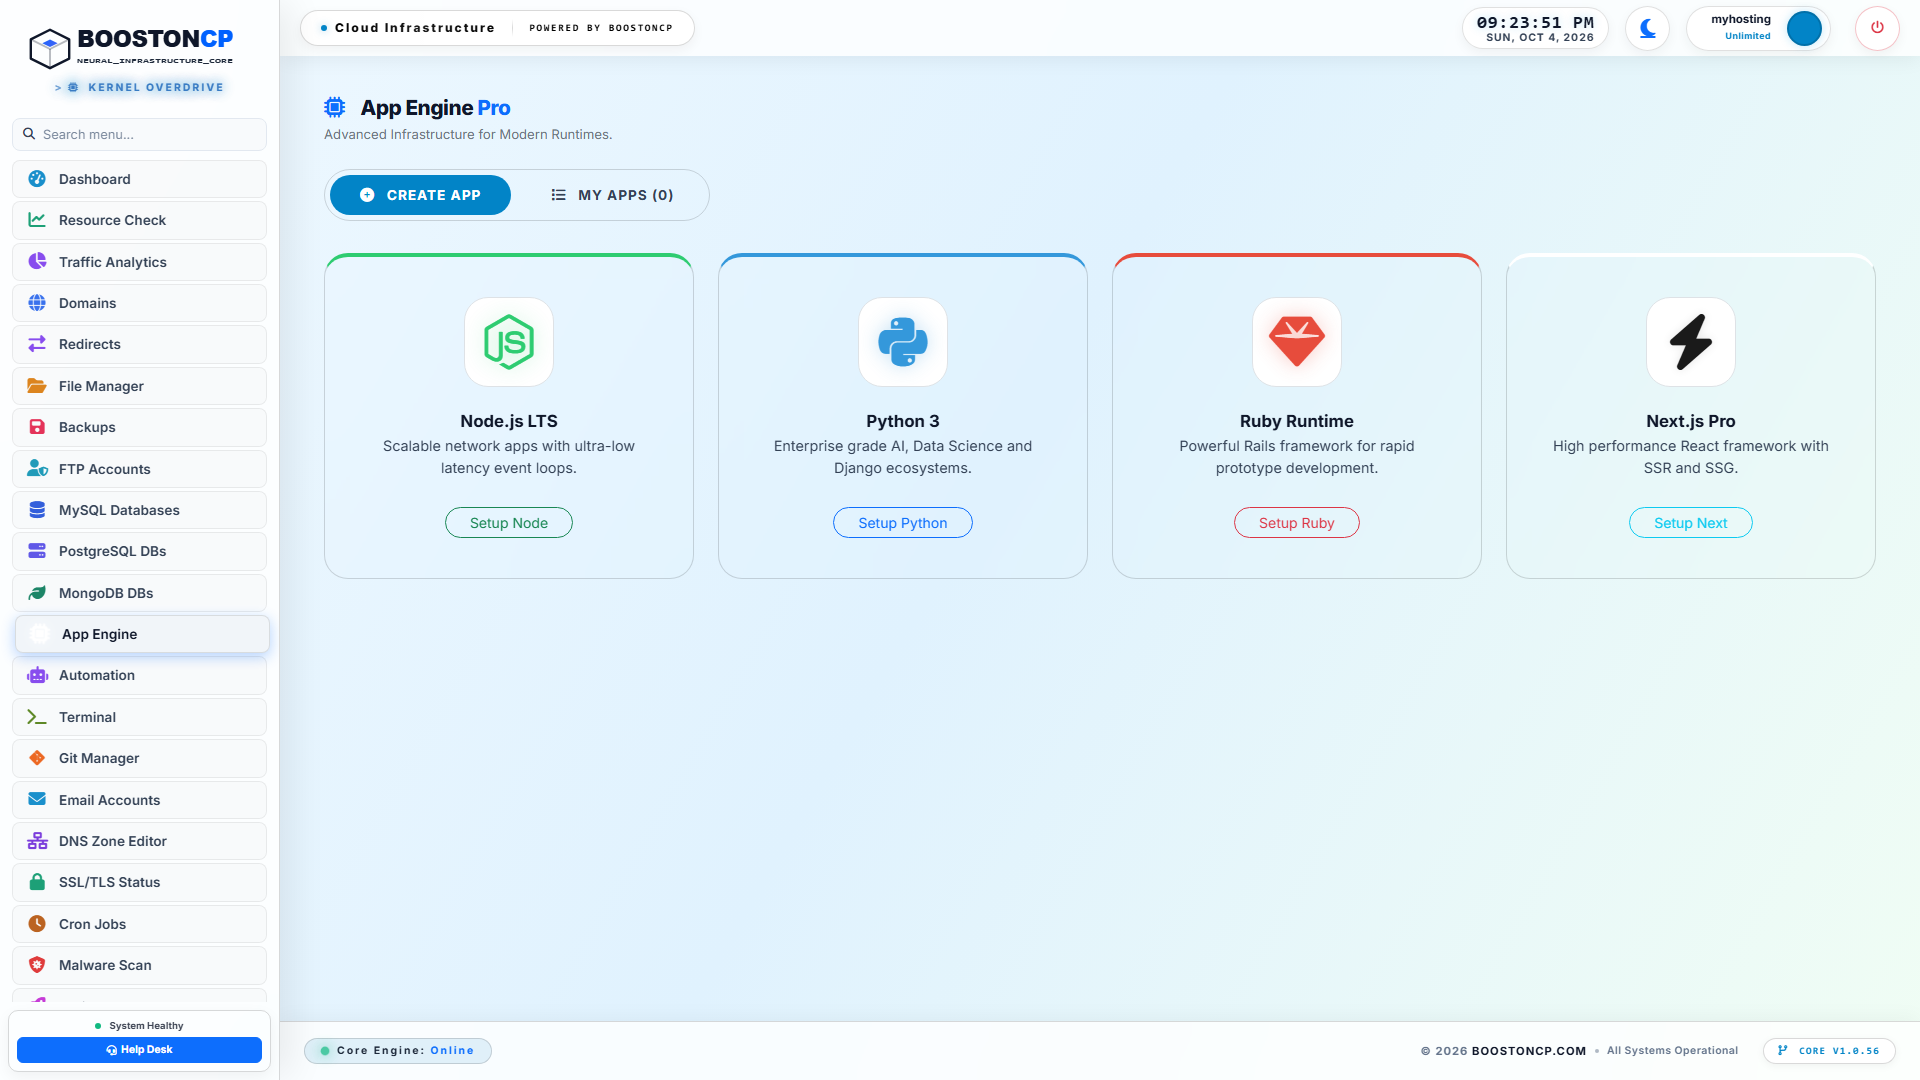Click the Email Accounts envelope icon
The height and width of the screenshot is (1080, 1920).
(37, 800)
